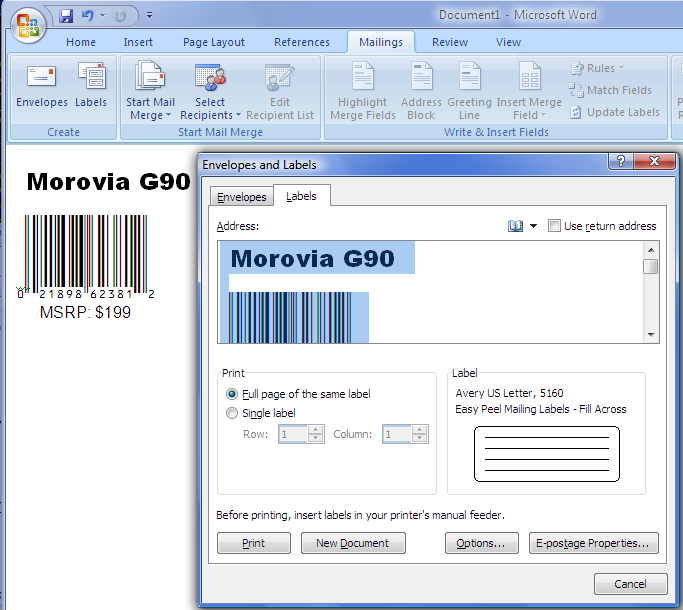The width and height of the screenshot is (683, 610).
Task: Click Address box scroll up arrow
Action: point(651,250)
